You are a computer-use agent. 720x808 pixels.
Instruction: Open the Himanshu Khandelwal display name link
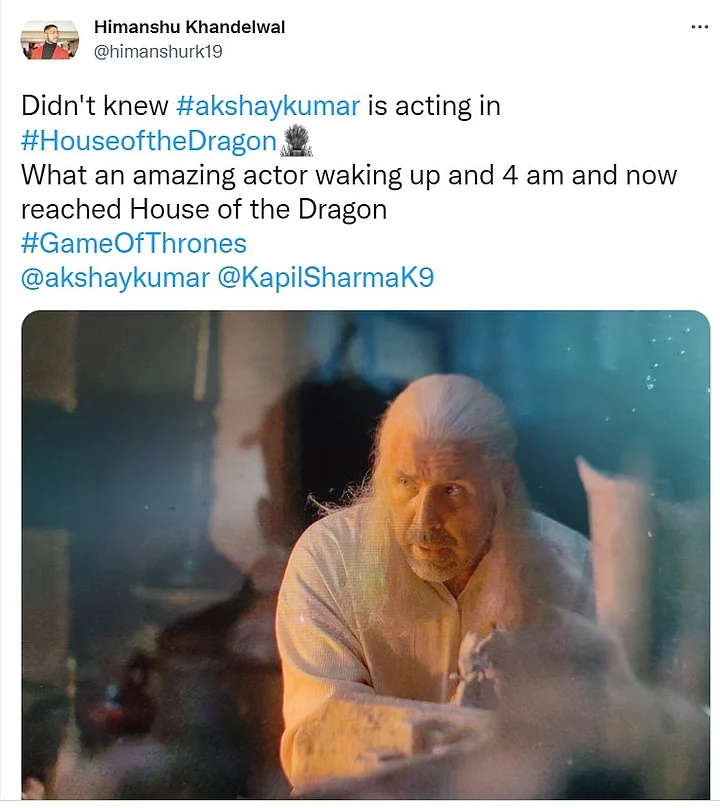189,27
